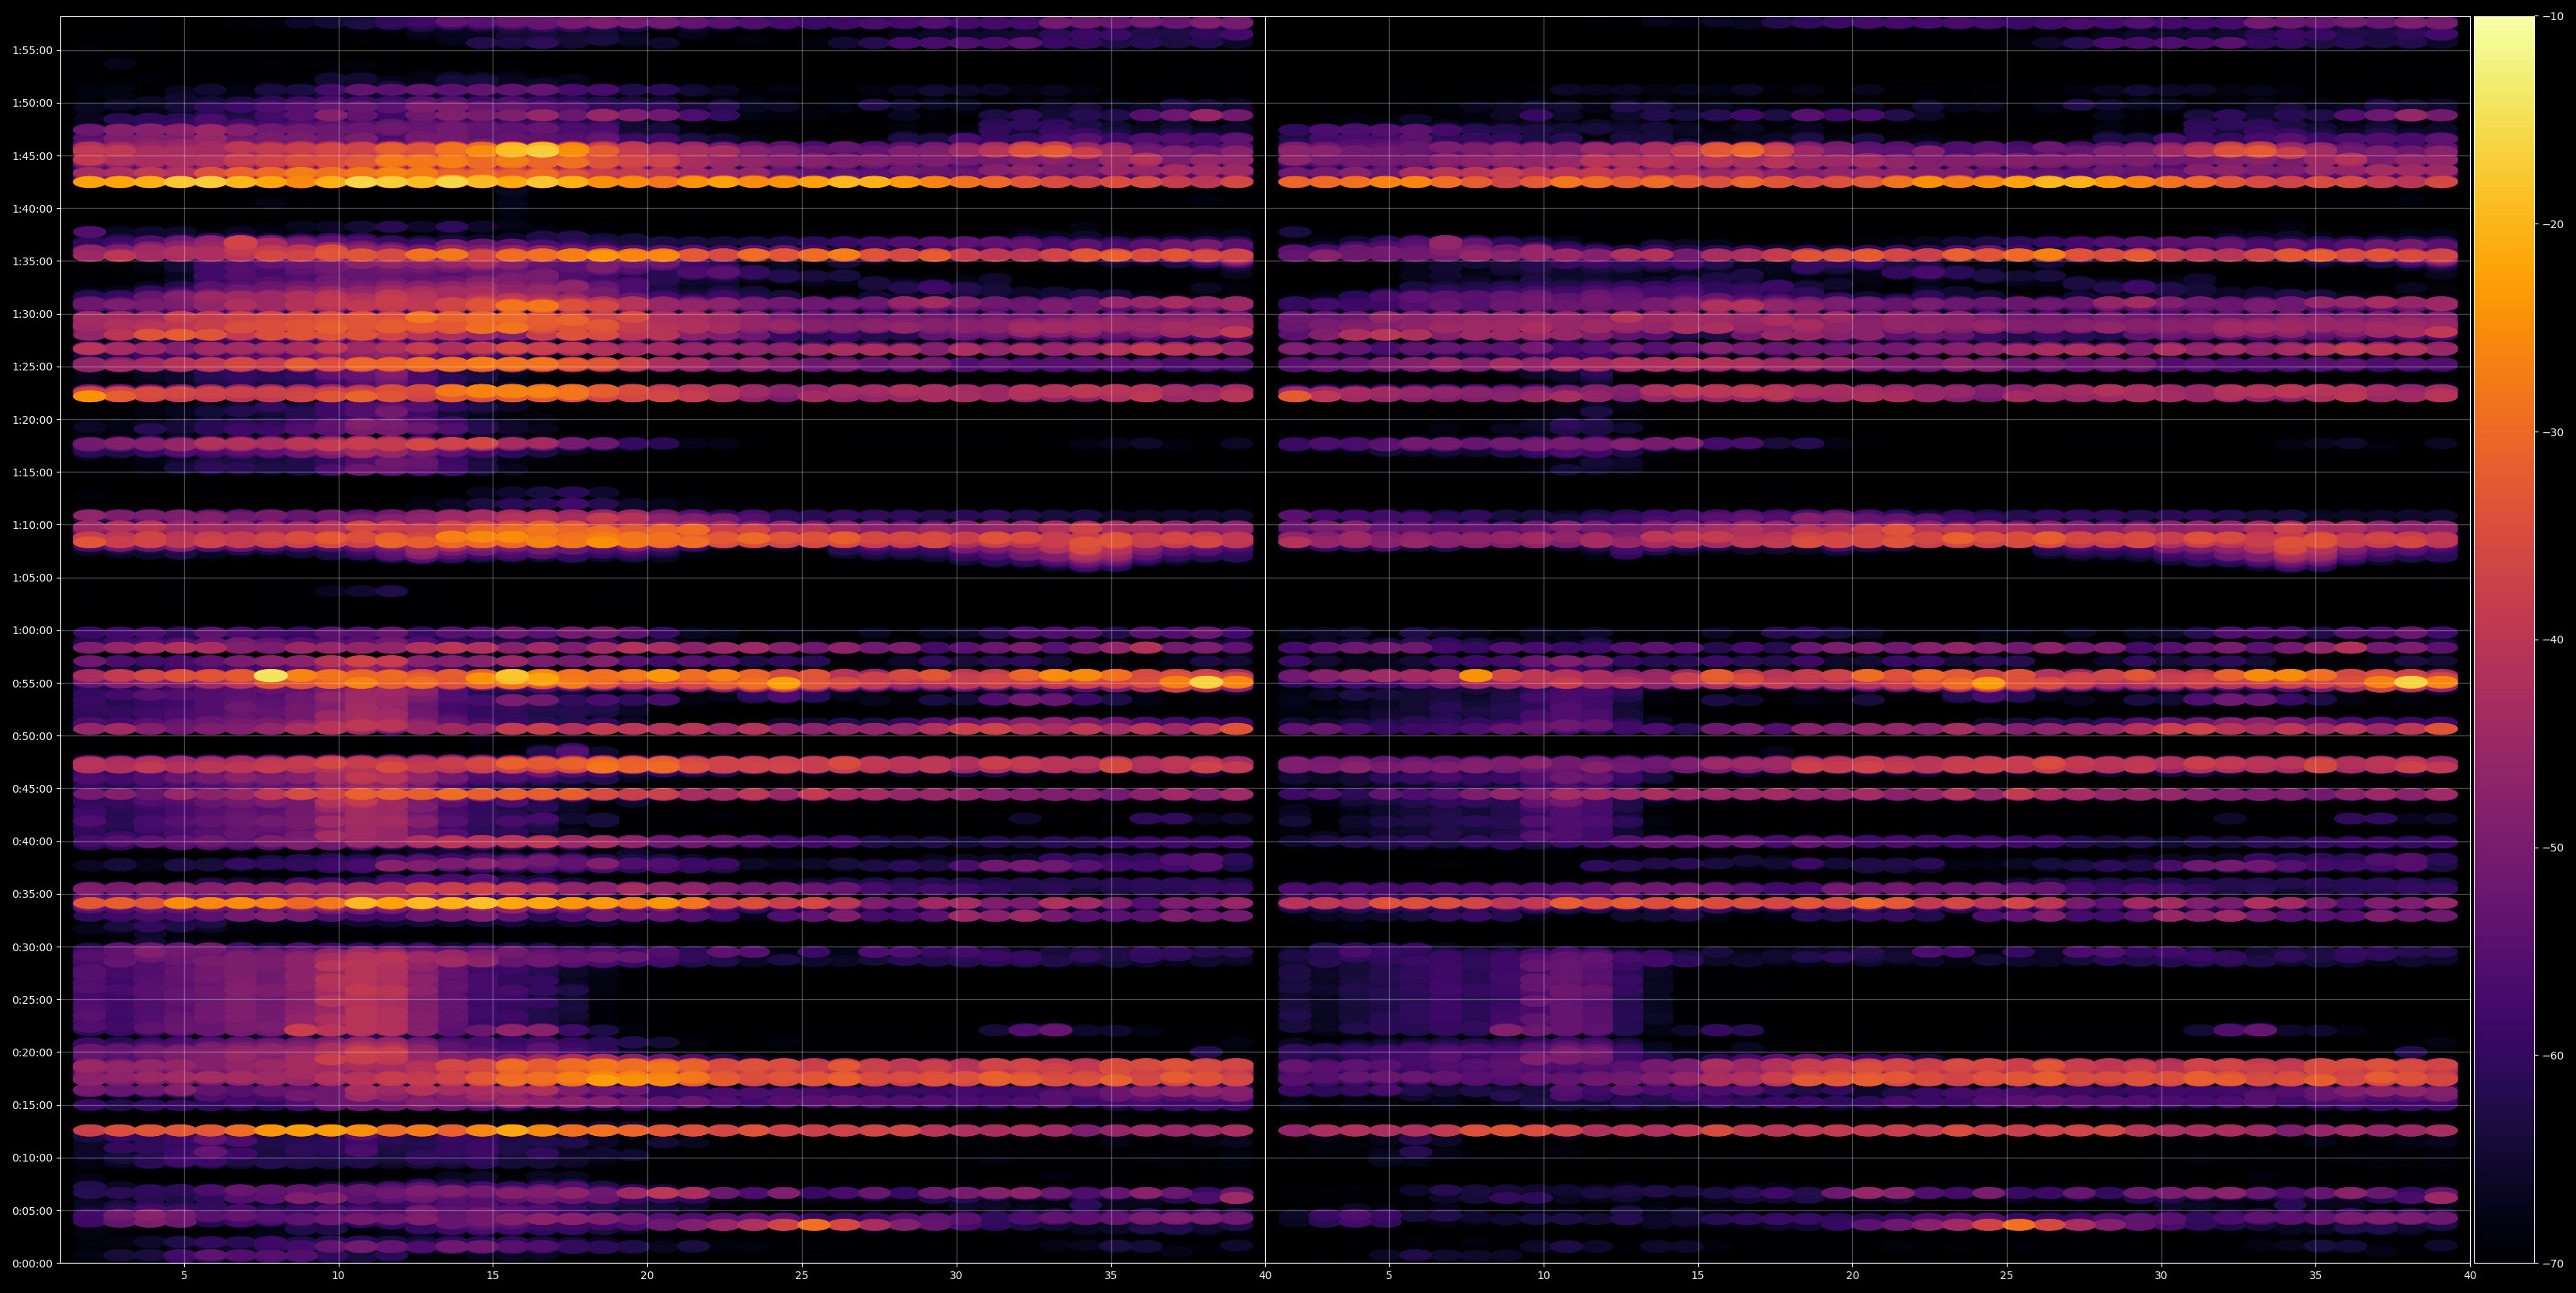
Task: Click x-axis tick 35 of right heatmap
Action: click(2316, 1276)
